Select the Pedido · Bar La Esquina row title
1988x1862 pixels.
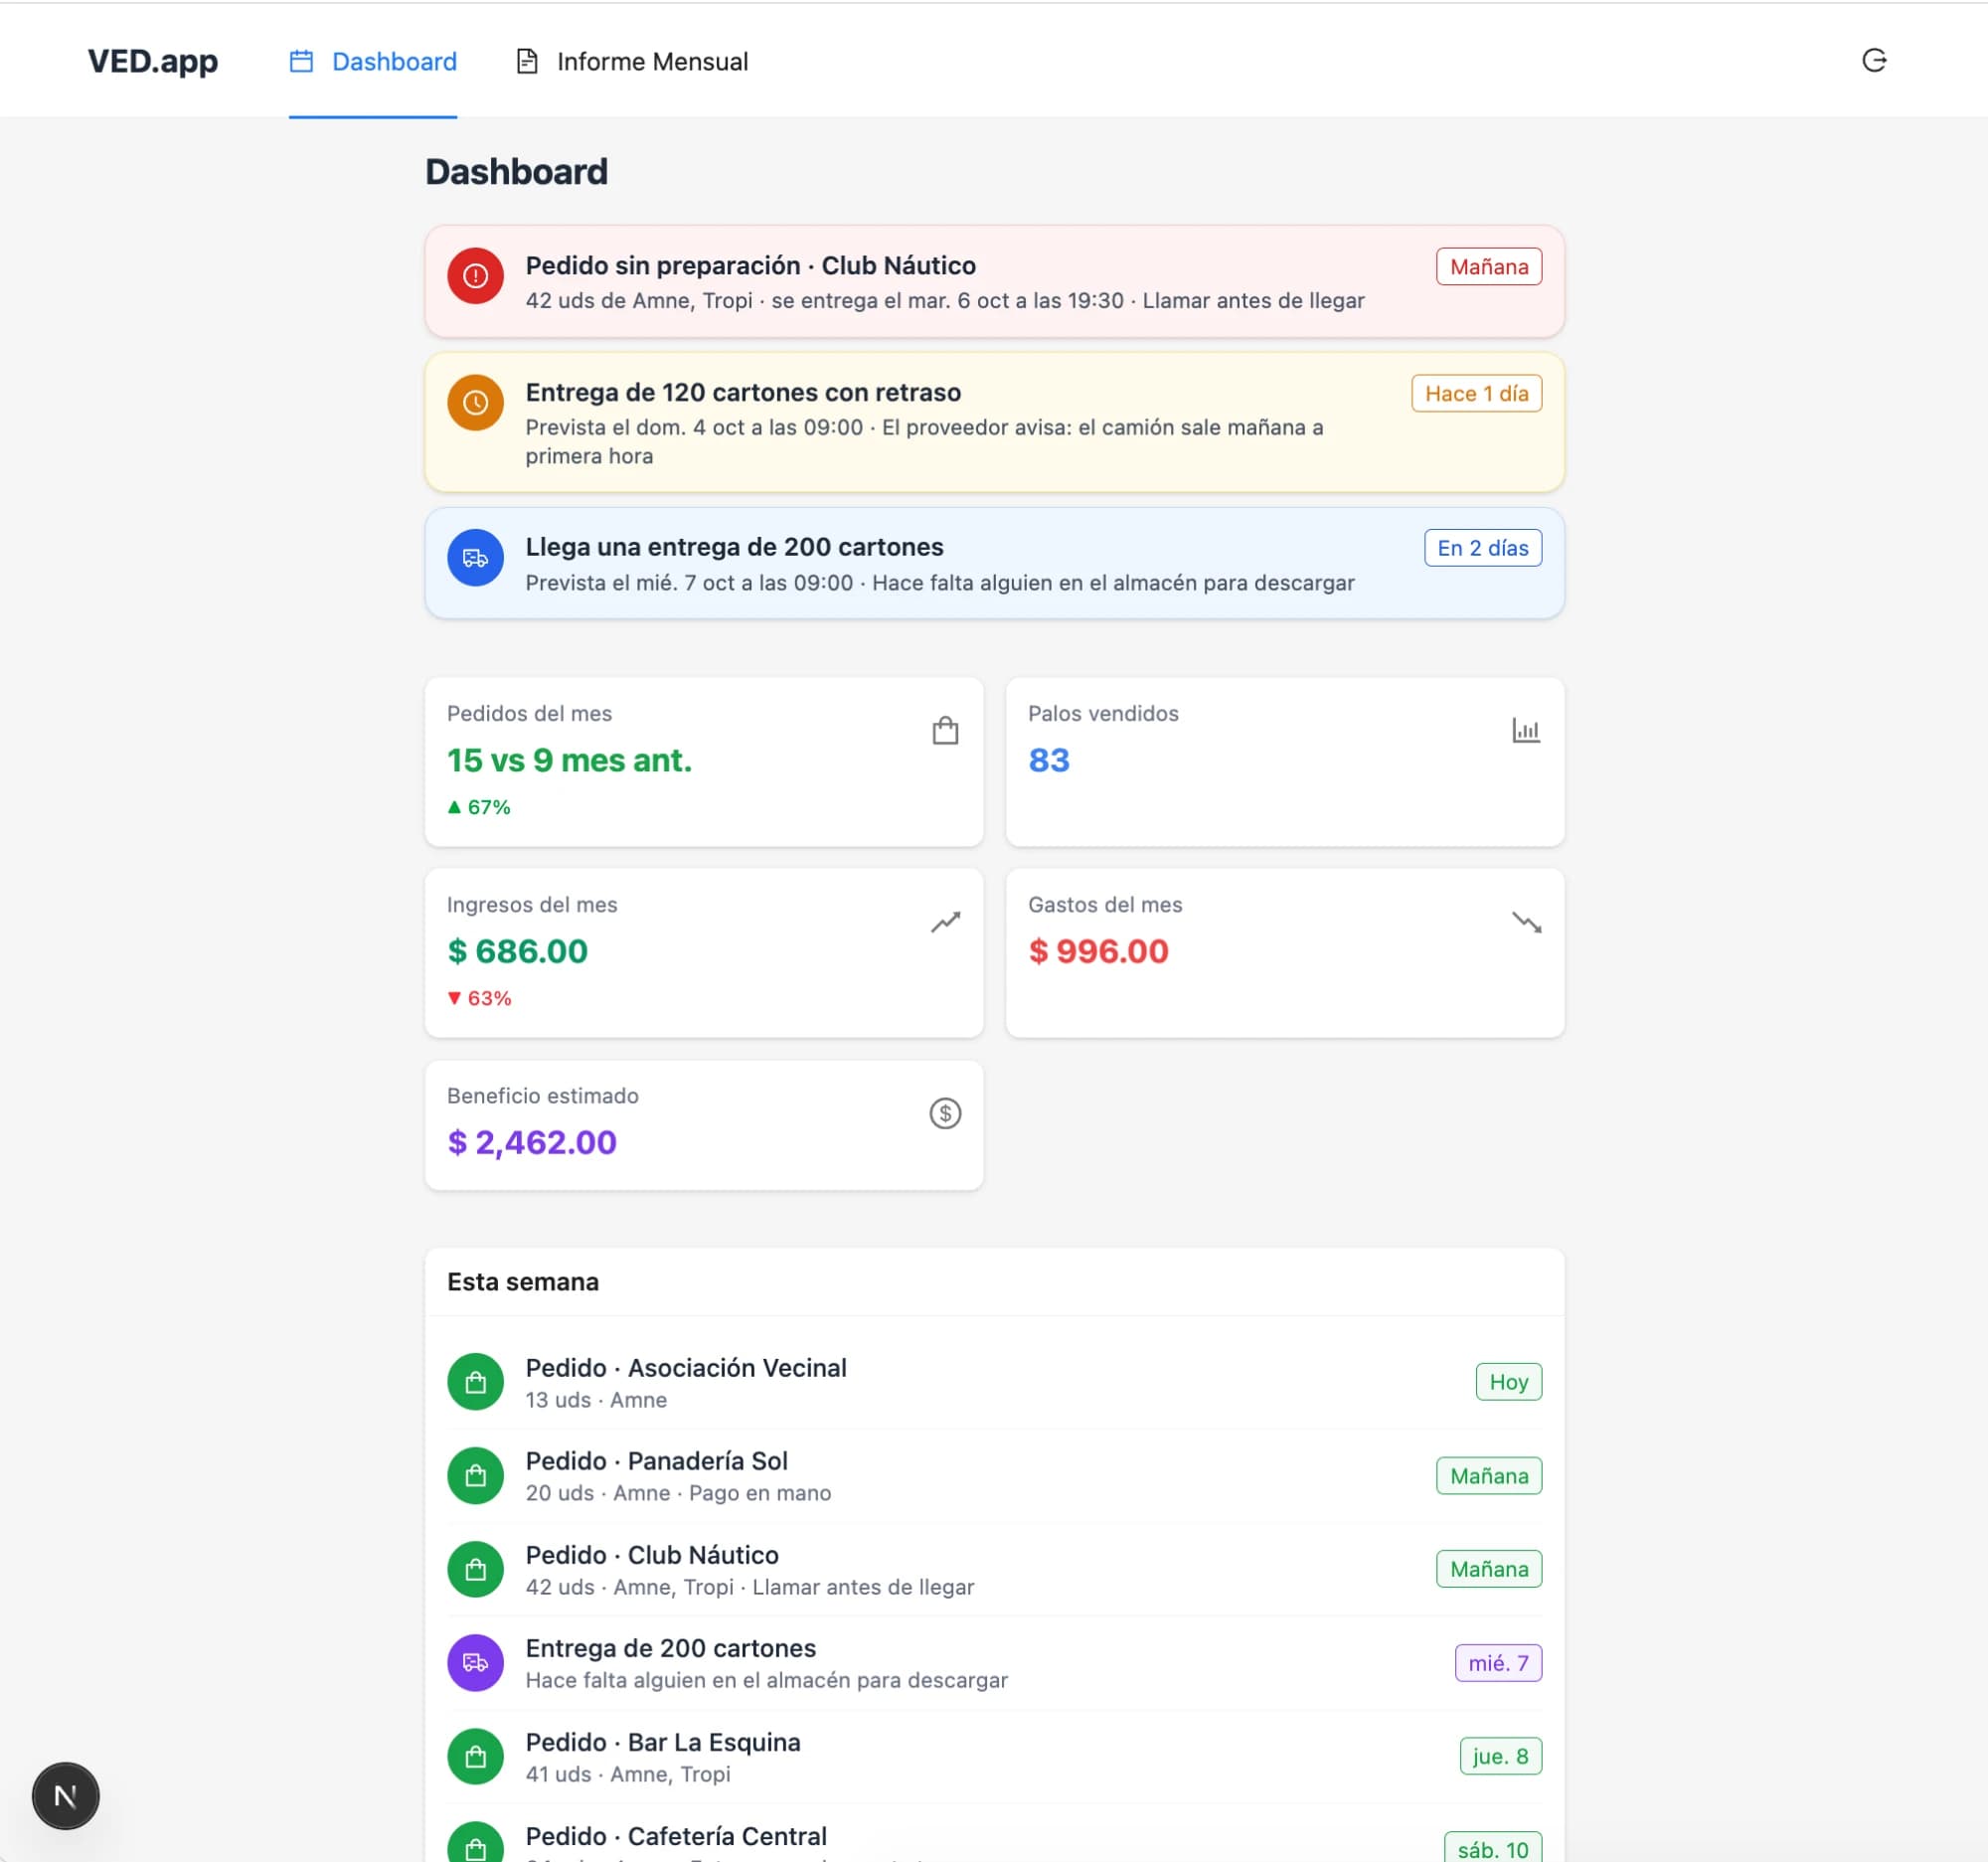tap(663, 1743)
